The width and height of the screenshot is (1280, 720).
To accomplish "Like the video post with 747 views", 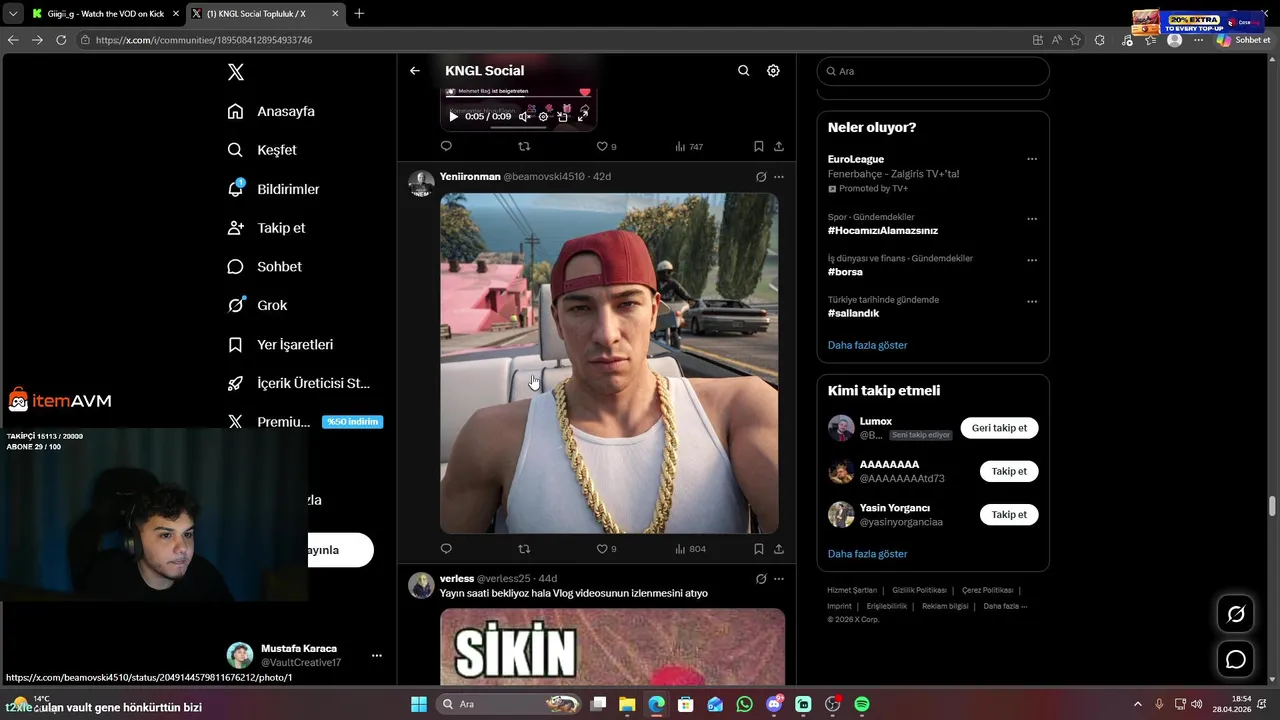I will (606, 146).
